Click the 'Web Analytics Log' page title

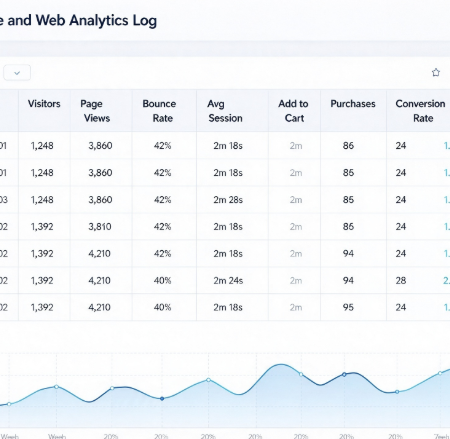[x=96, y=21]
